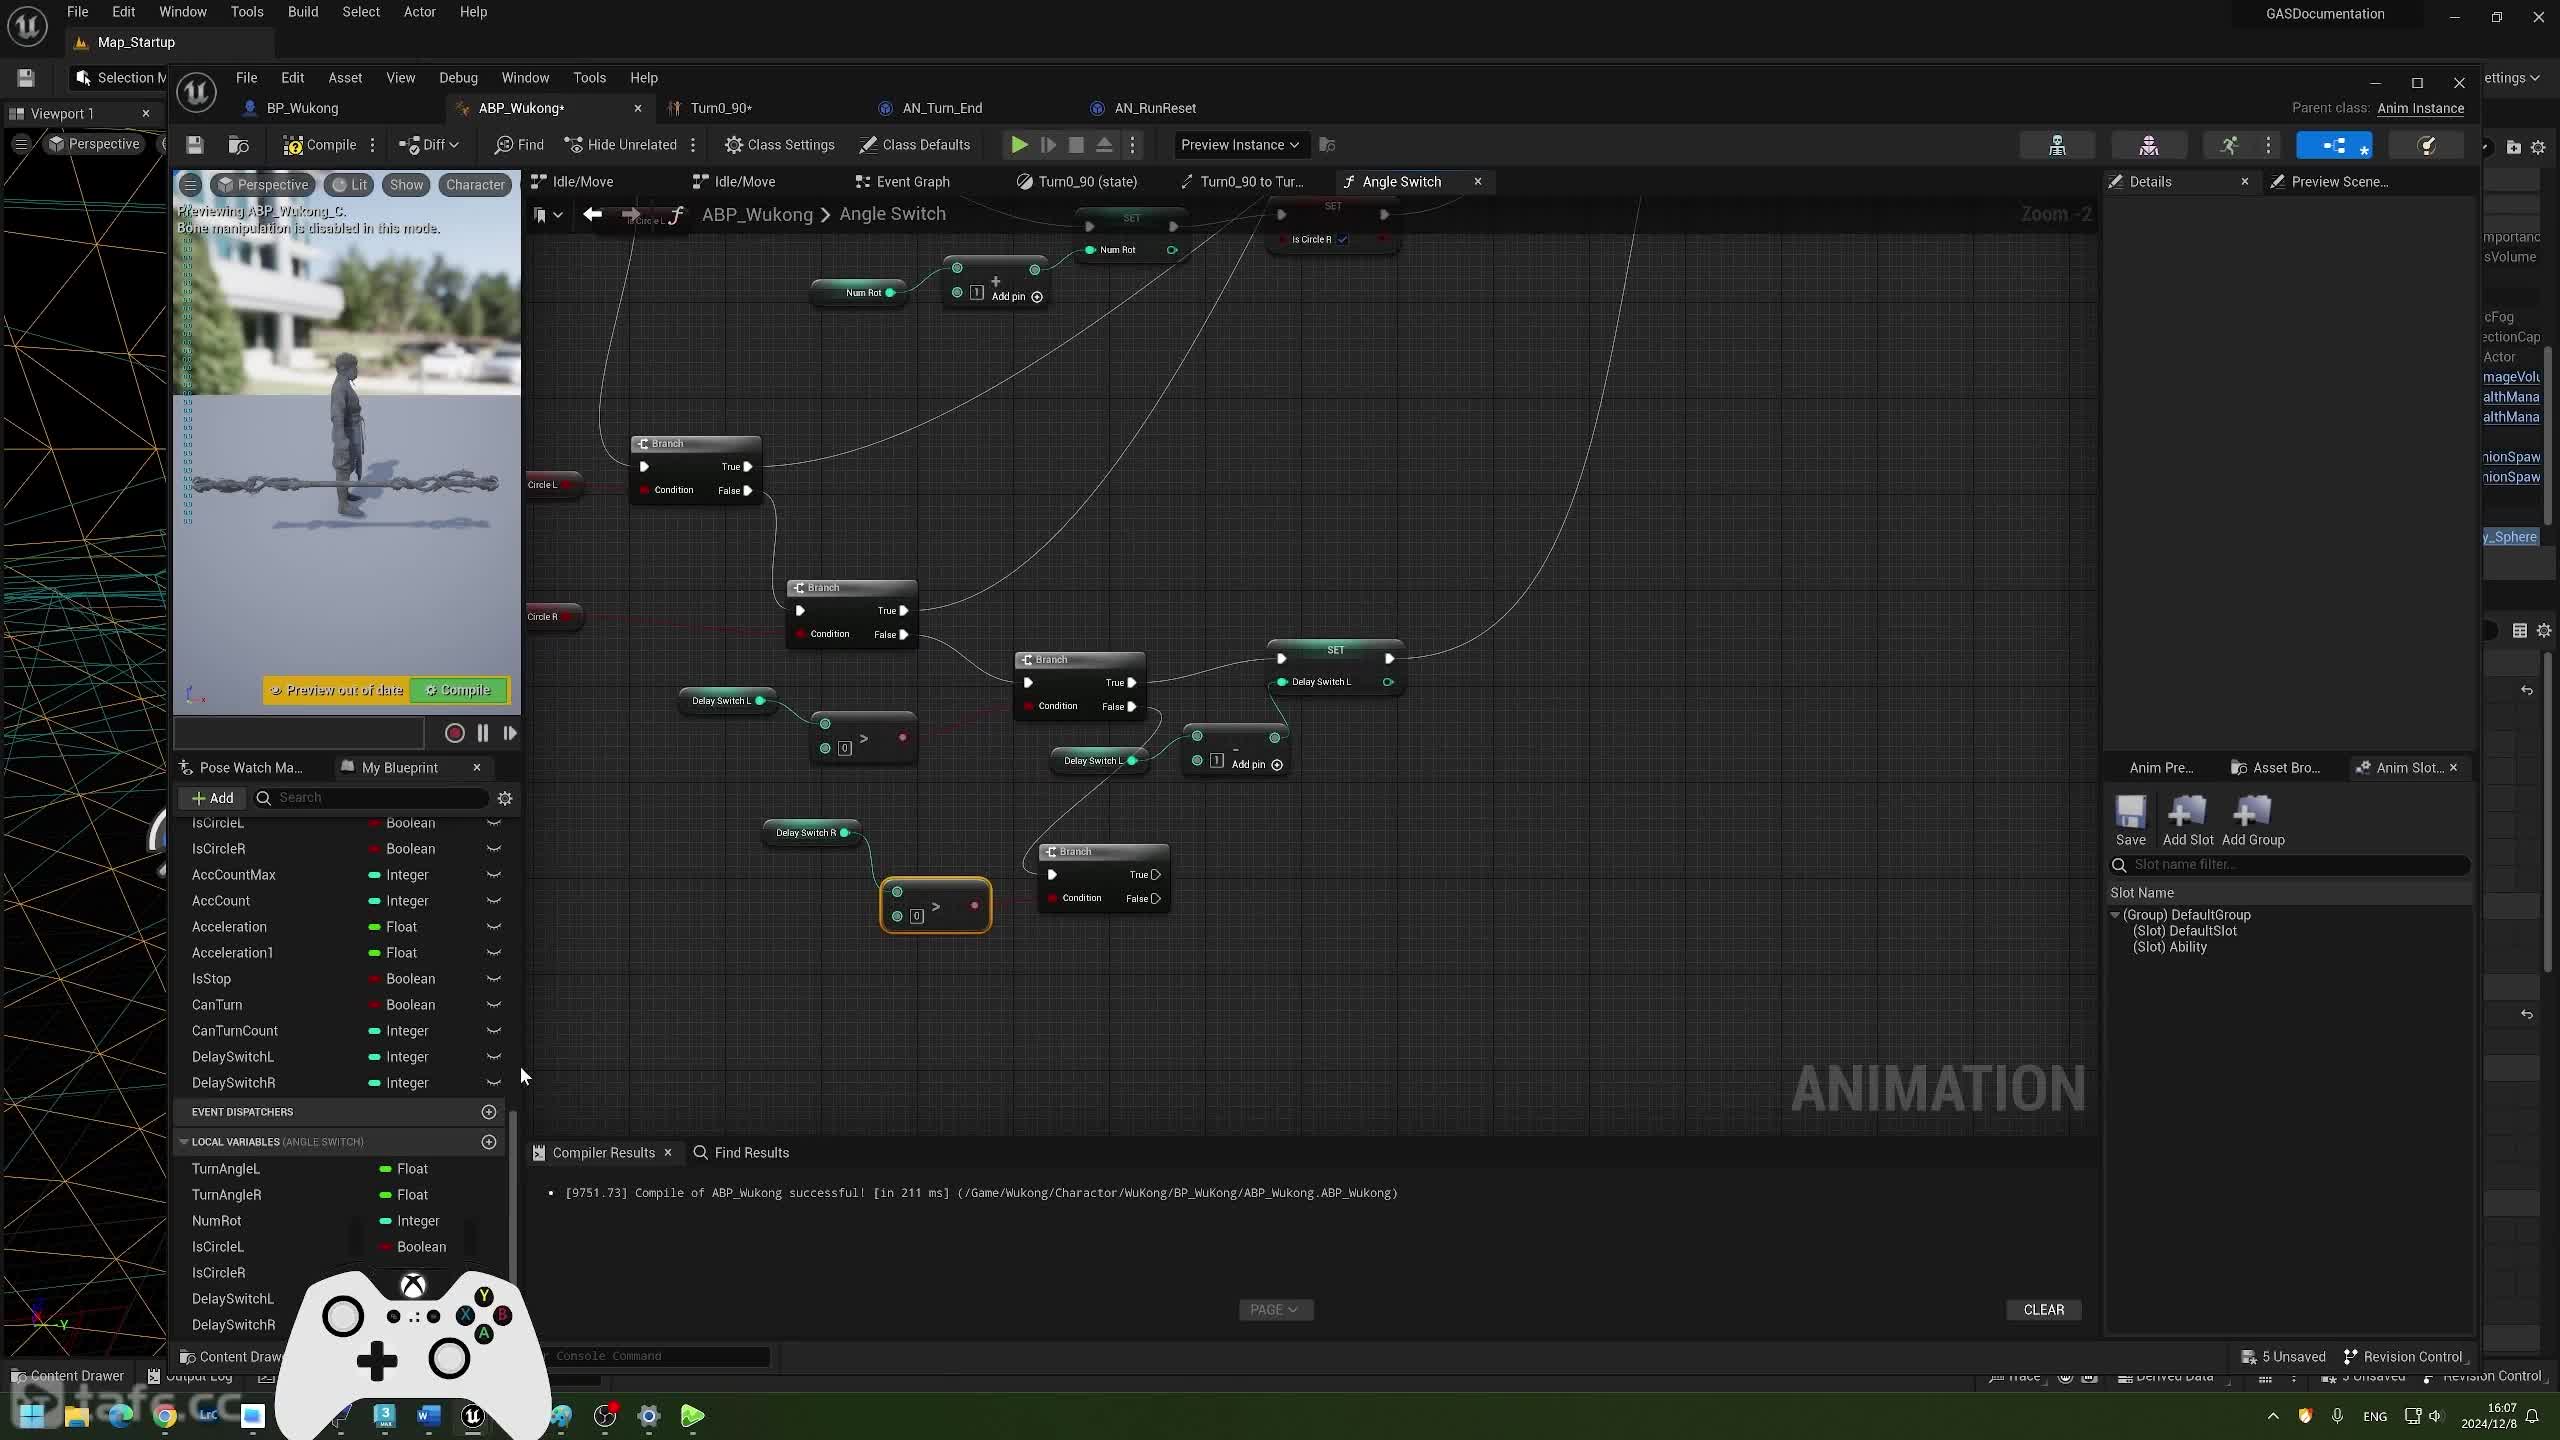Open AN_Turn_End tab
Viewport: 2560px width, 1440px height.
coord(942,108)
